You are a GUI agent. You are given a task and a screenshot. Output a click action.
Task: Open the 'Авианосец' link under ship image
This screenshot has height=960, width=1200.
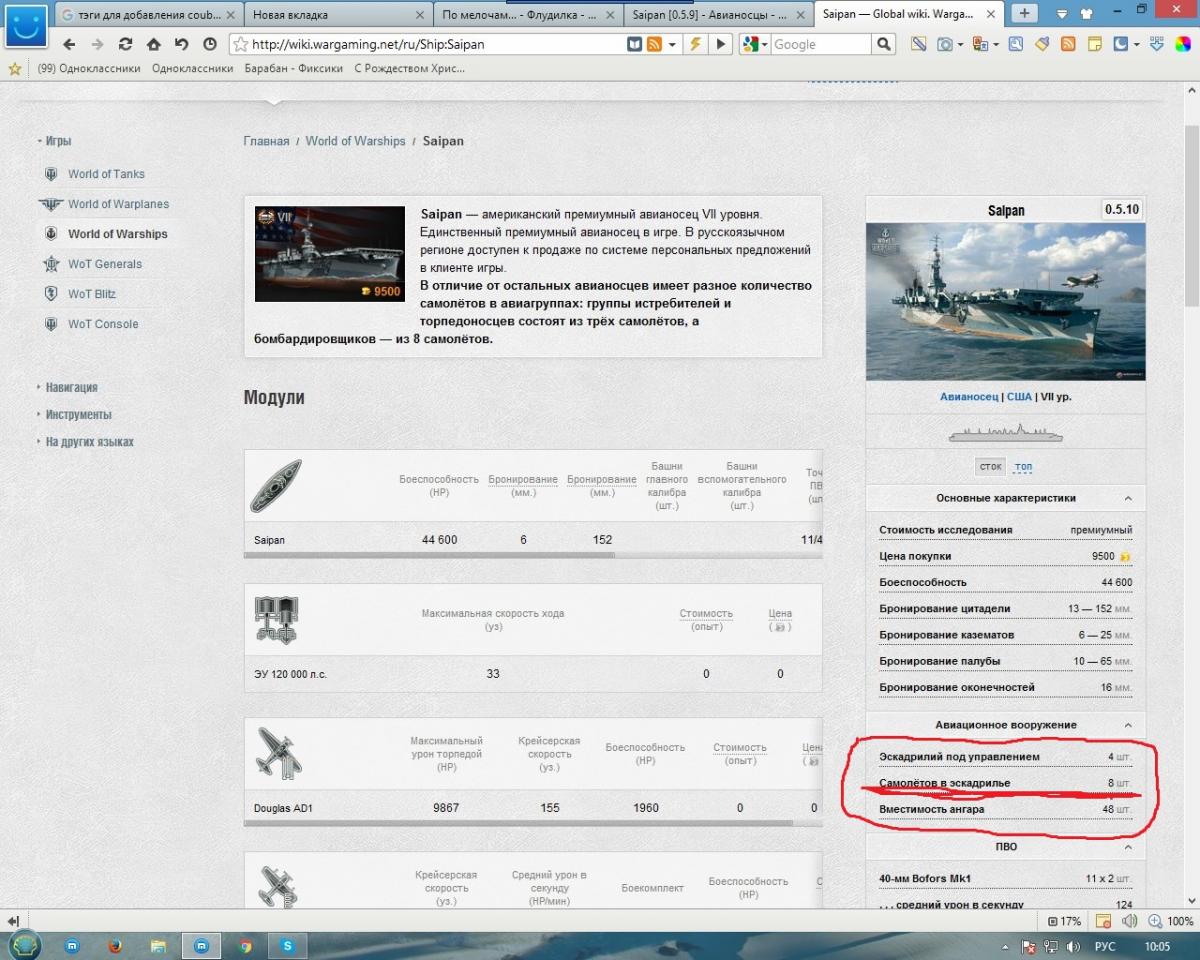[968, 397]
